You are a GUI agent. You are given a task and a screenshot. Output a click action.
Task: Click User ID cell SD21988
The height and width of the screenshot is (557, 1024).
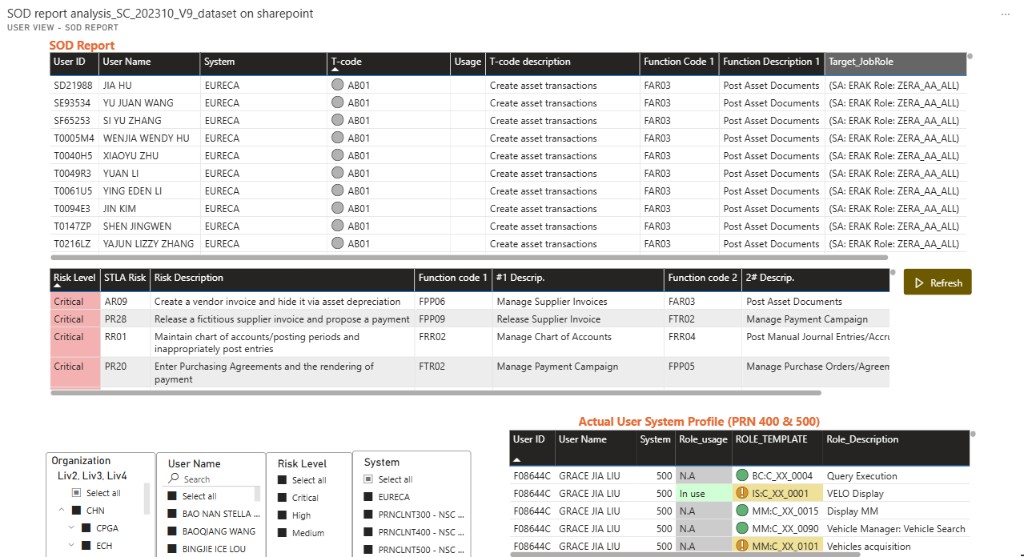pos(73,85)
